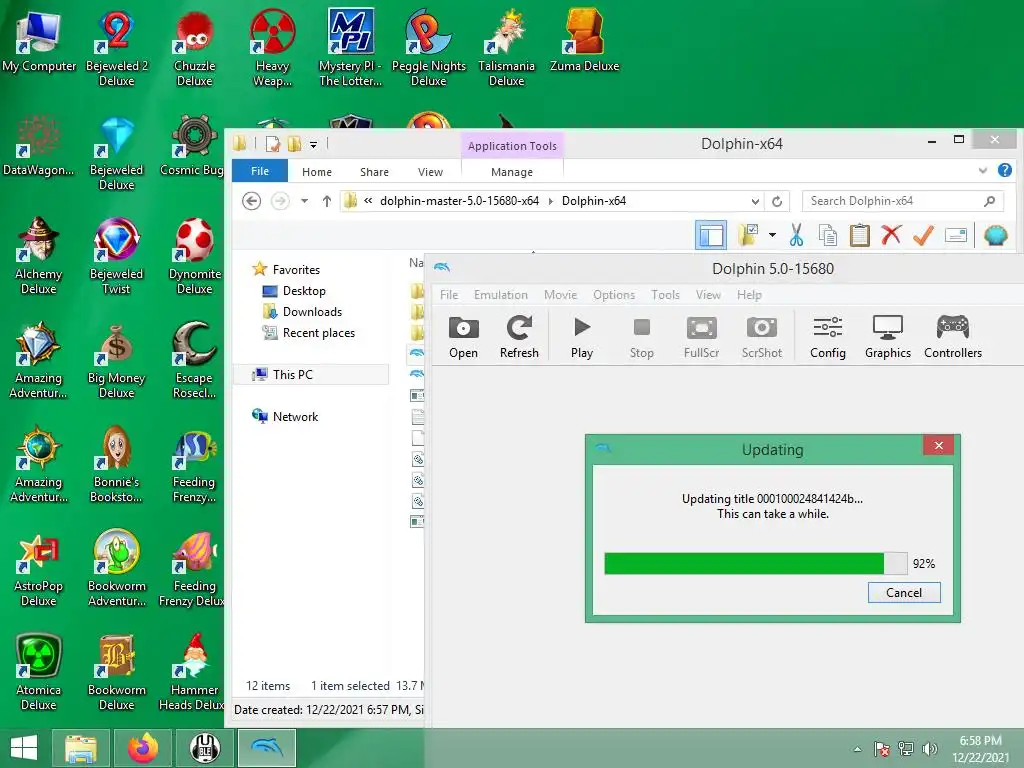Click the ScrShot screenshot icon
Screen dimensions: 1024x768
761,337
